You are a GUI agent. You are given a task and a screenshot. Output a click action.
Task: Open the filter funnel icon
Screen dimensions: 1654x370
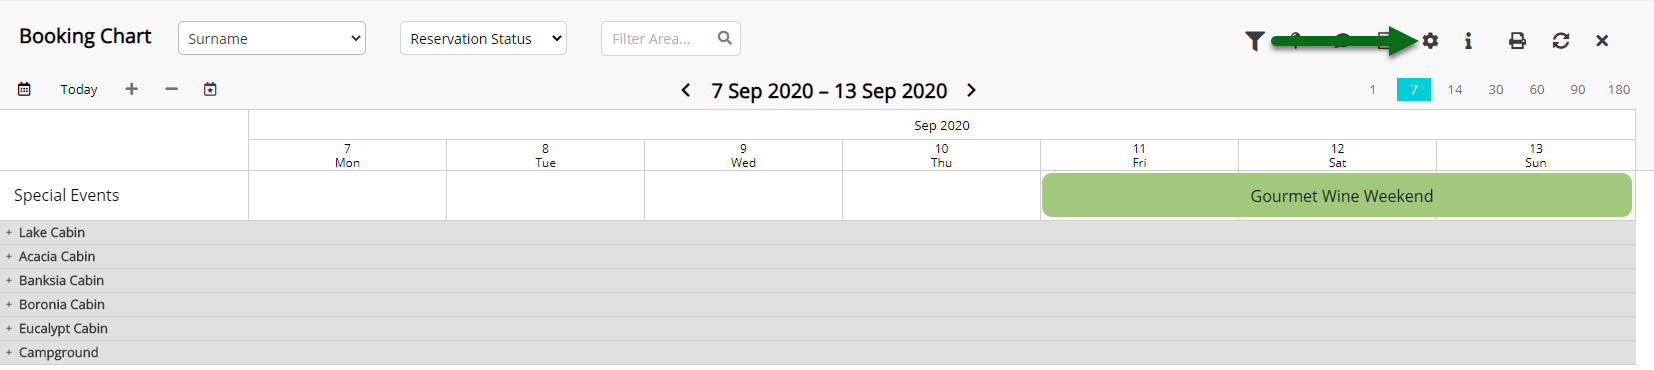point(1254,40)
